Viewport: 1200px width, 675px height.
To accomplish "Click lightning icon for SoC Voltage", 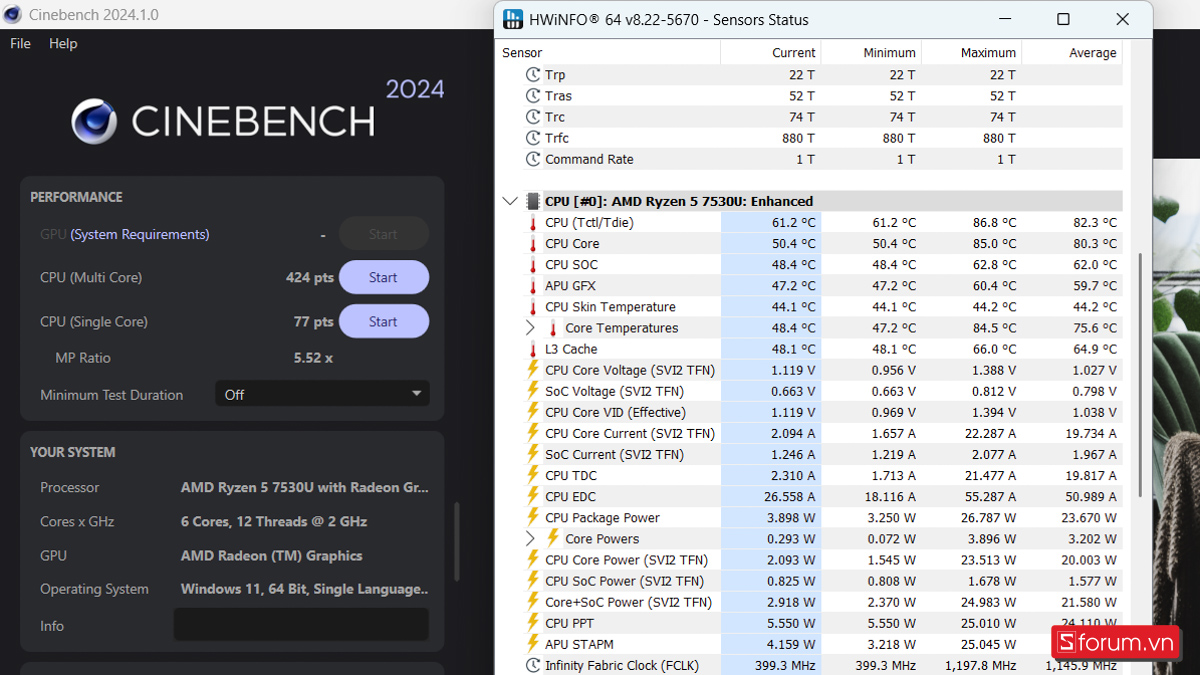I will click(x=533, y=391).
